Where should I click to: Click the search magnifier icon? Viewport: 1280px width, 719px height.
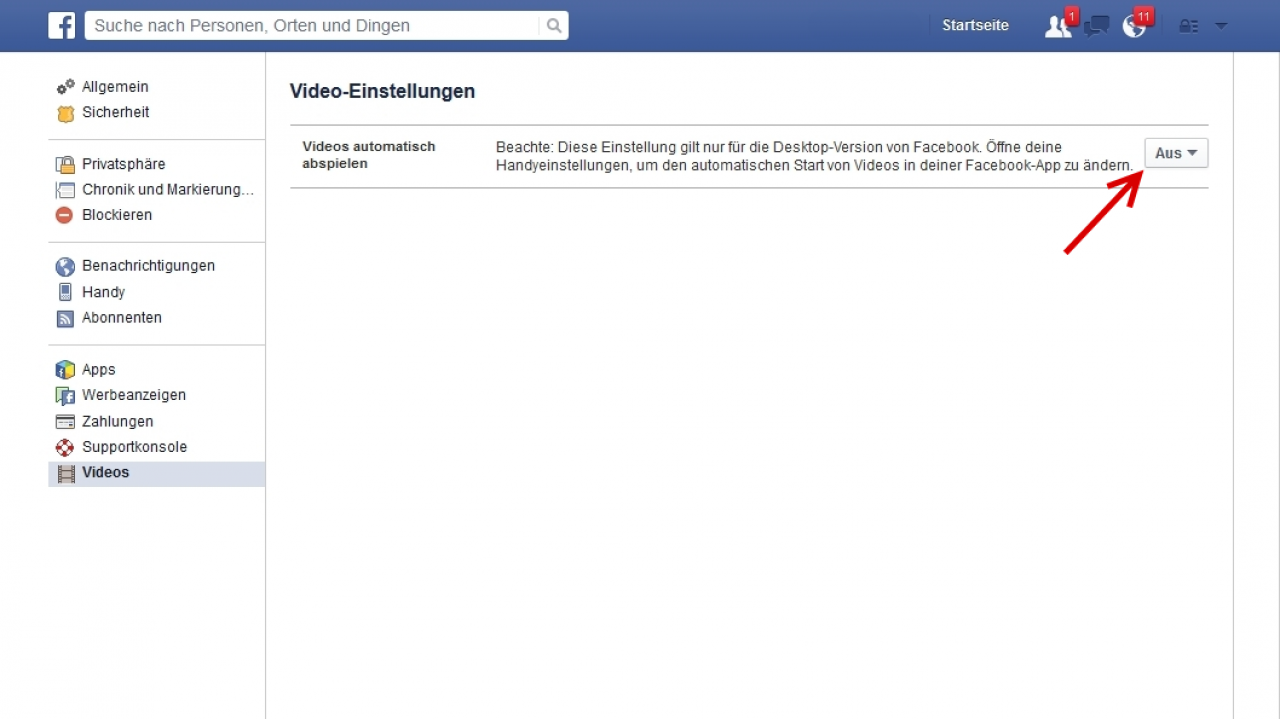click(x=554, y=26)
